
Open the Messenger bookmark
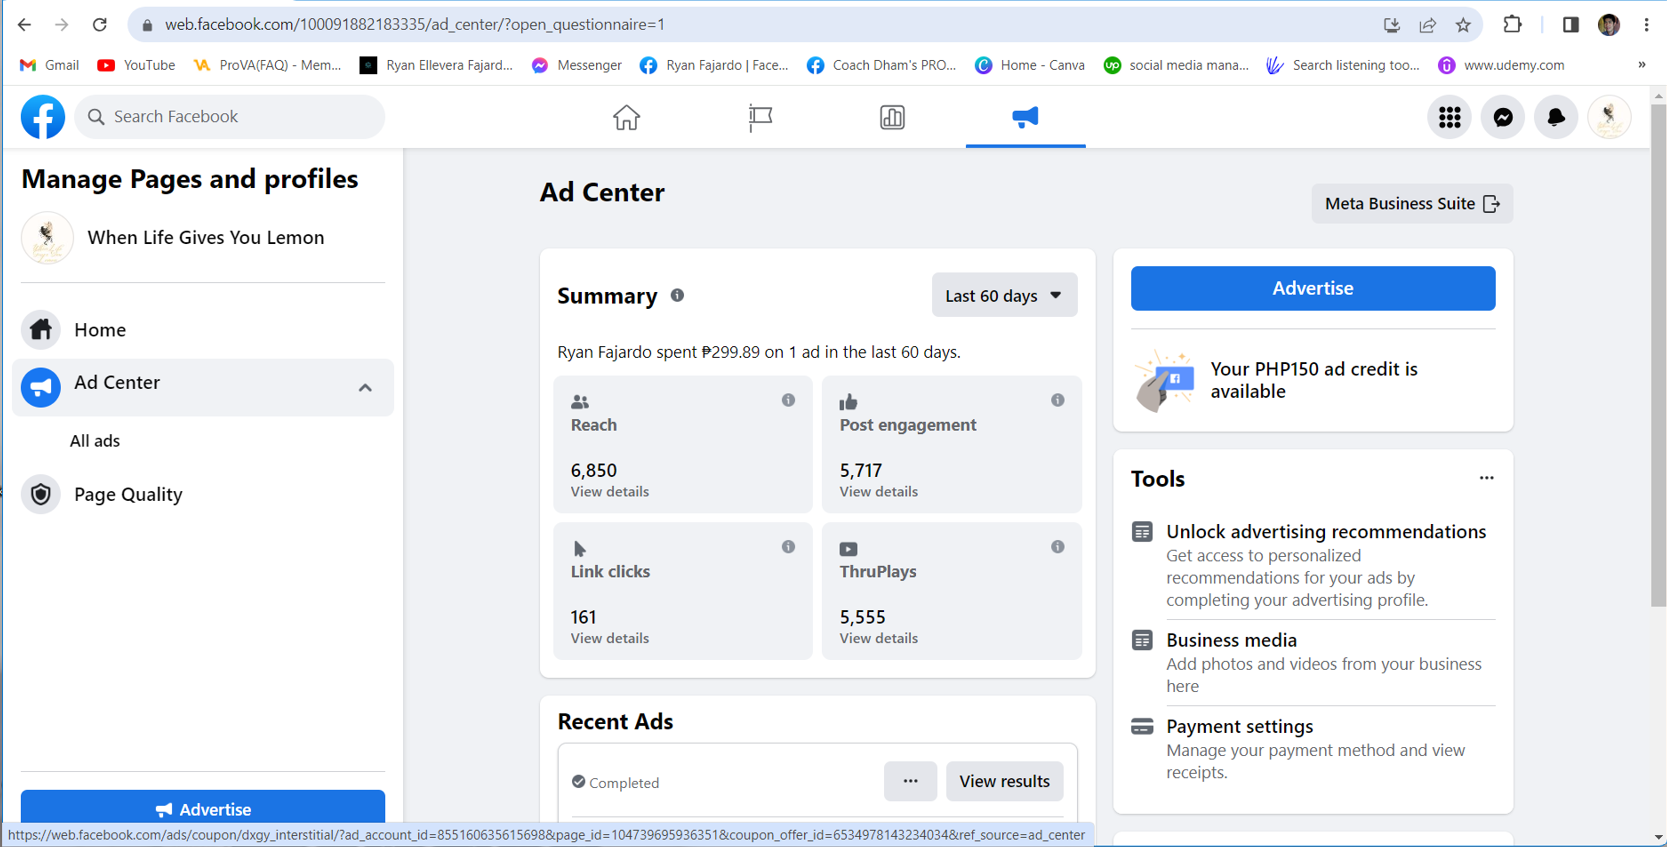[x=577, y=65]
